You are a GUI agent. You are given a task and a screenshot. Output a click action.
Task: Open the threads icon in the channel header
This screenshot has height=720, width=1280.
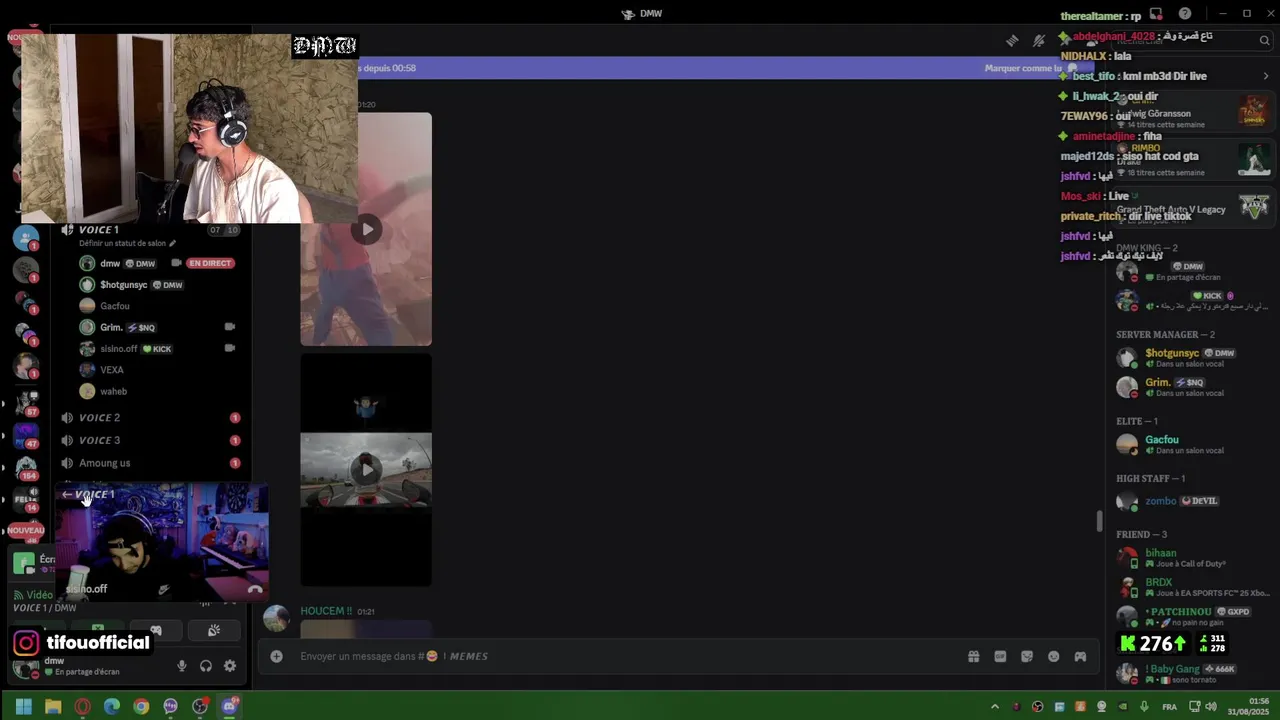[1012, 41]
